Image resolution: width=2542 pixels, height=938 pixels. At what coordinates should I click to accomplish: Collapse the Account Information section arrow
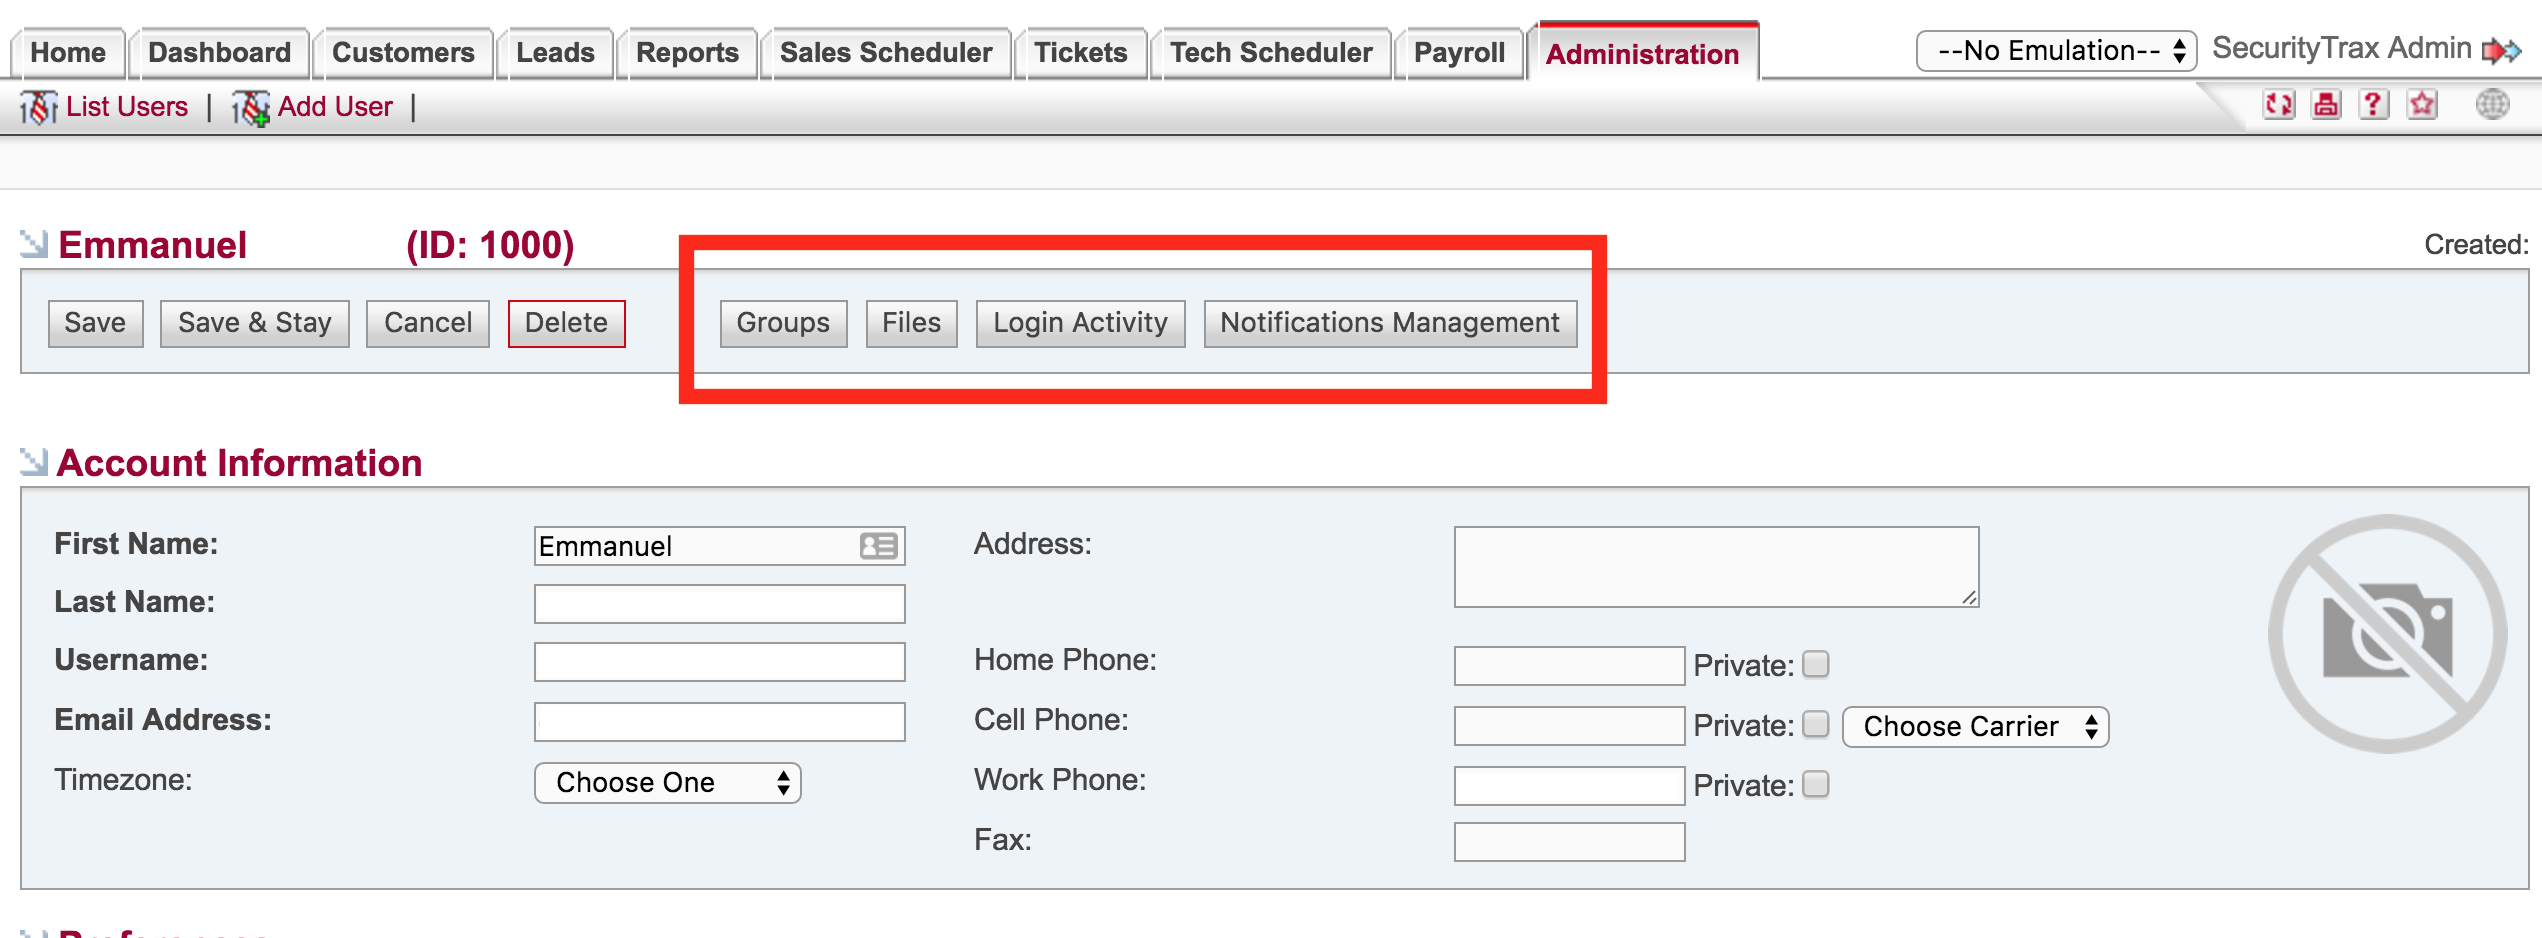tap(34, 462)
